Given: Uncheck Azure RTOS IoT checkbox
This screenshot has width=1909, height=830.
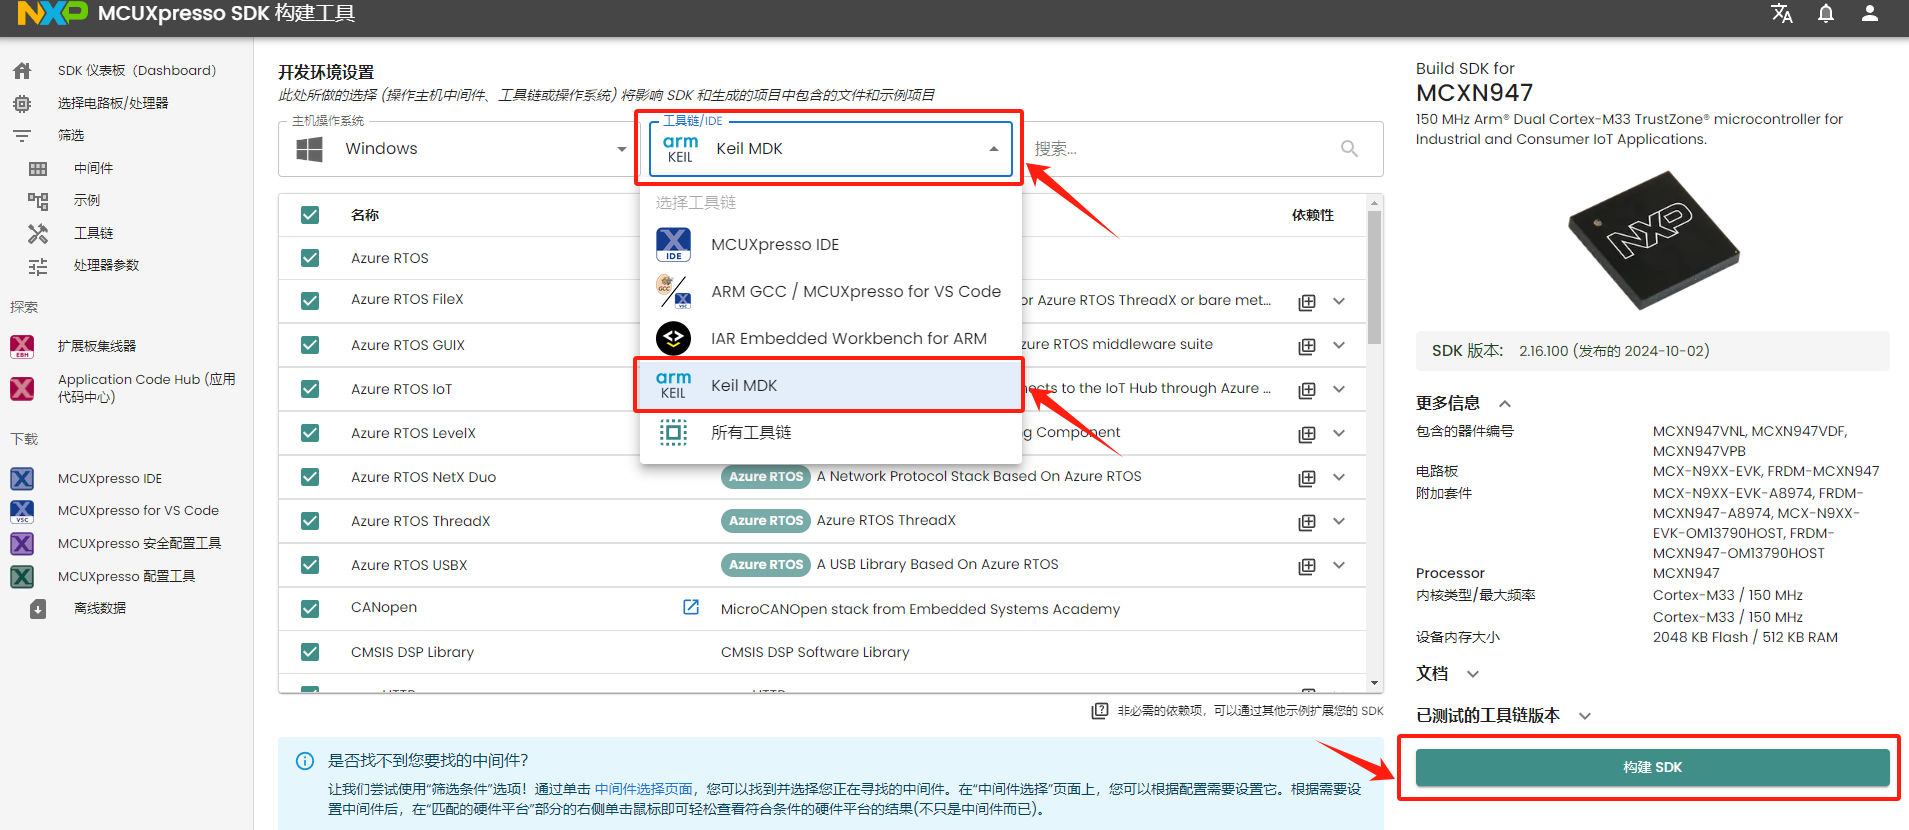Looking at the screenshot, I should pyautogui.click(x=310, y=389).
